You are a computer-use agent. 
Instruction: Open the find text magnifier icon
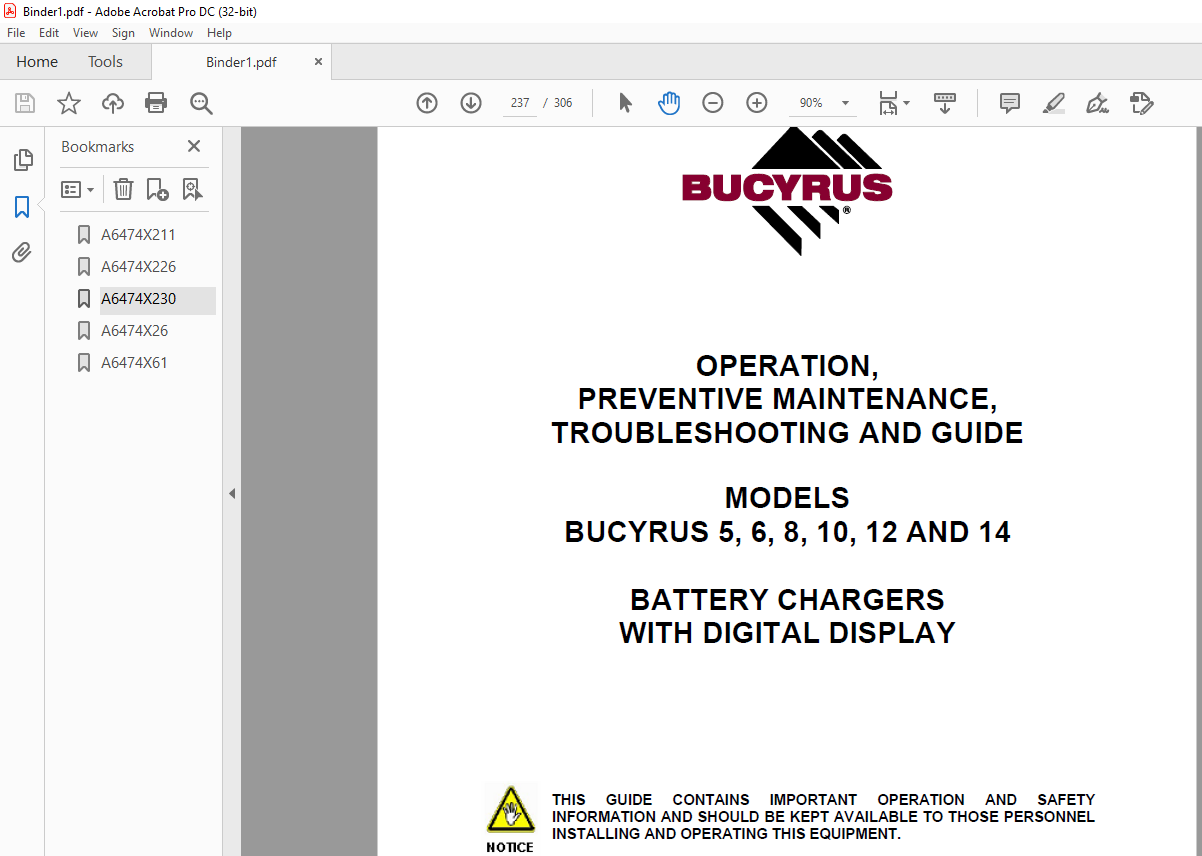coord(201,103)
